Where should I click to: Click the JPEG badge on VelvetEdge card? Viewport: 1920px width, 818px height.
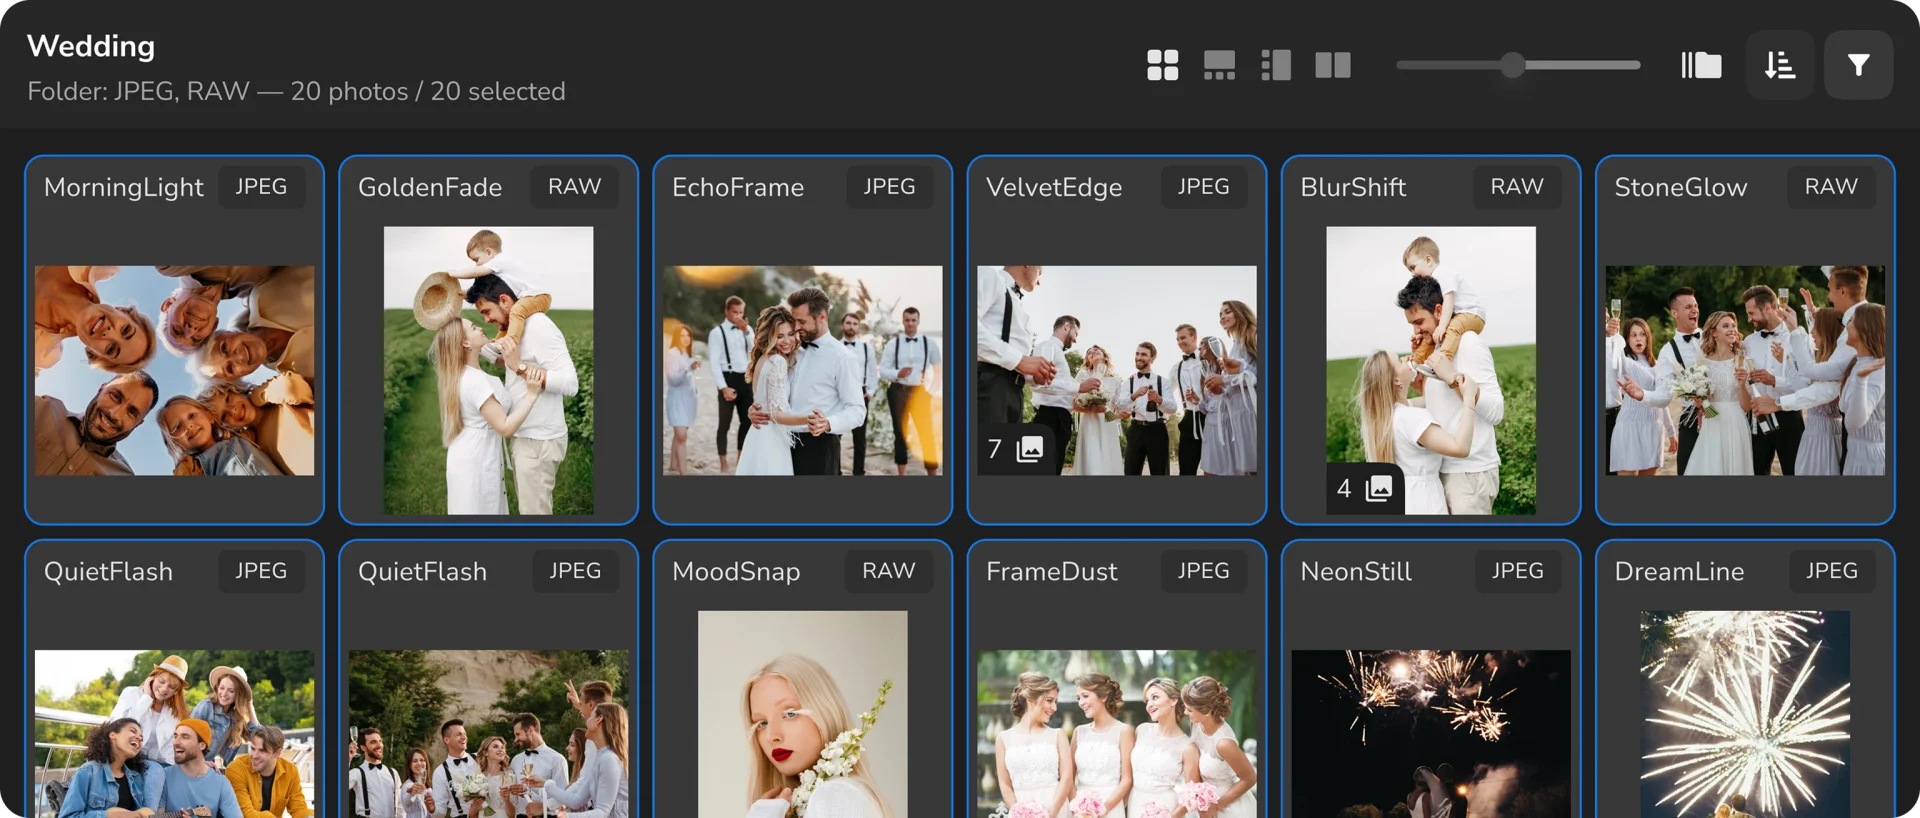pyautogui.click(x=1204, y=187)
